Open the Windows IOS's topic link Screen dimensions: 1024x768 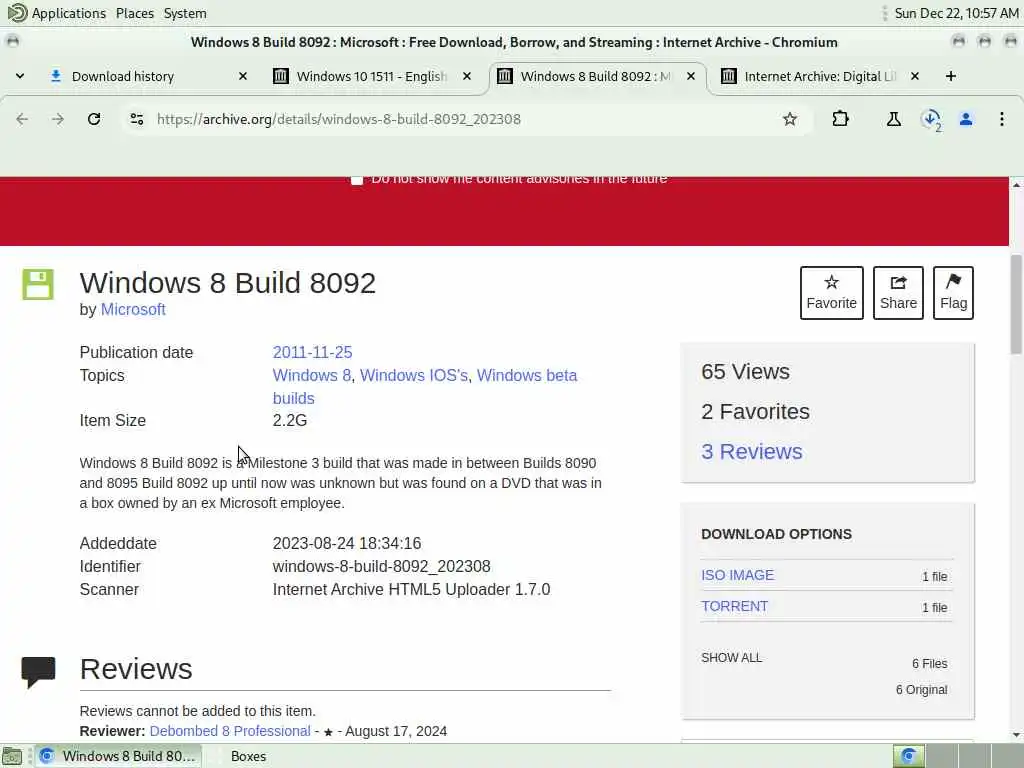click(x=414, y=376)
